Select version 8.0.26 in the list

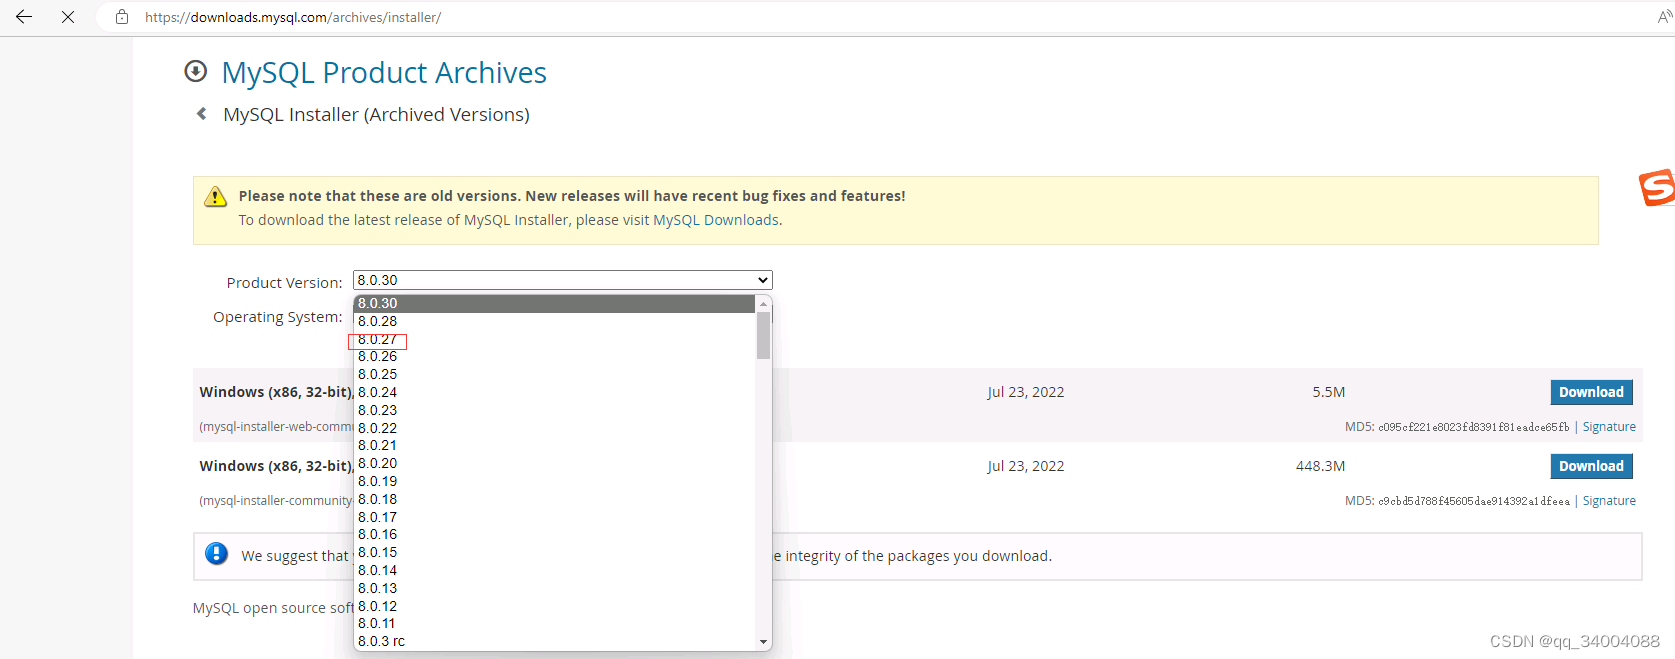[555, 356]
